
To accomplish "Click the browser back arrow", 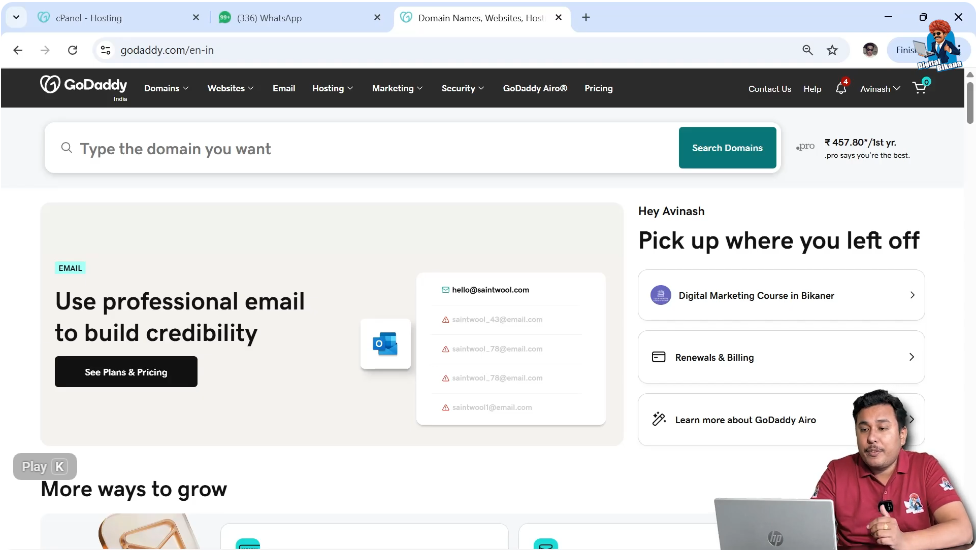I will (17, 50).
